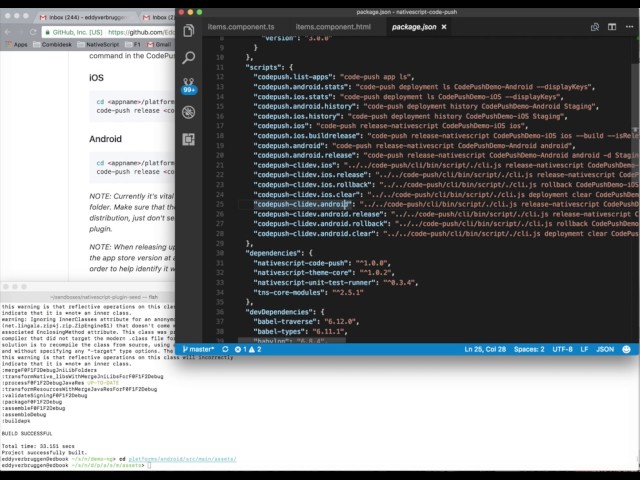Open the Gmail bookmark
The image size is (640, 480).
(159, 44)
